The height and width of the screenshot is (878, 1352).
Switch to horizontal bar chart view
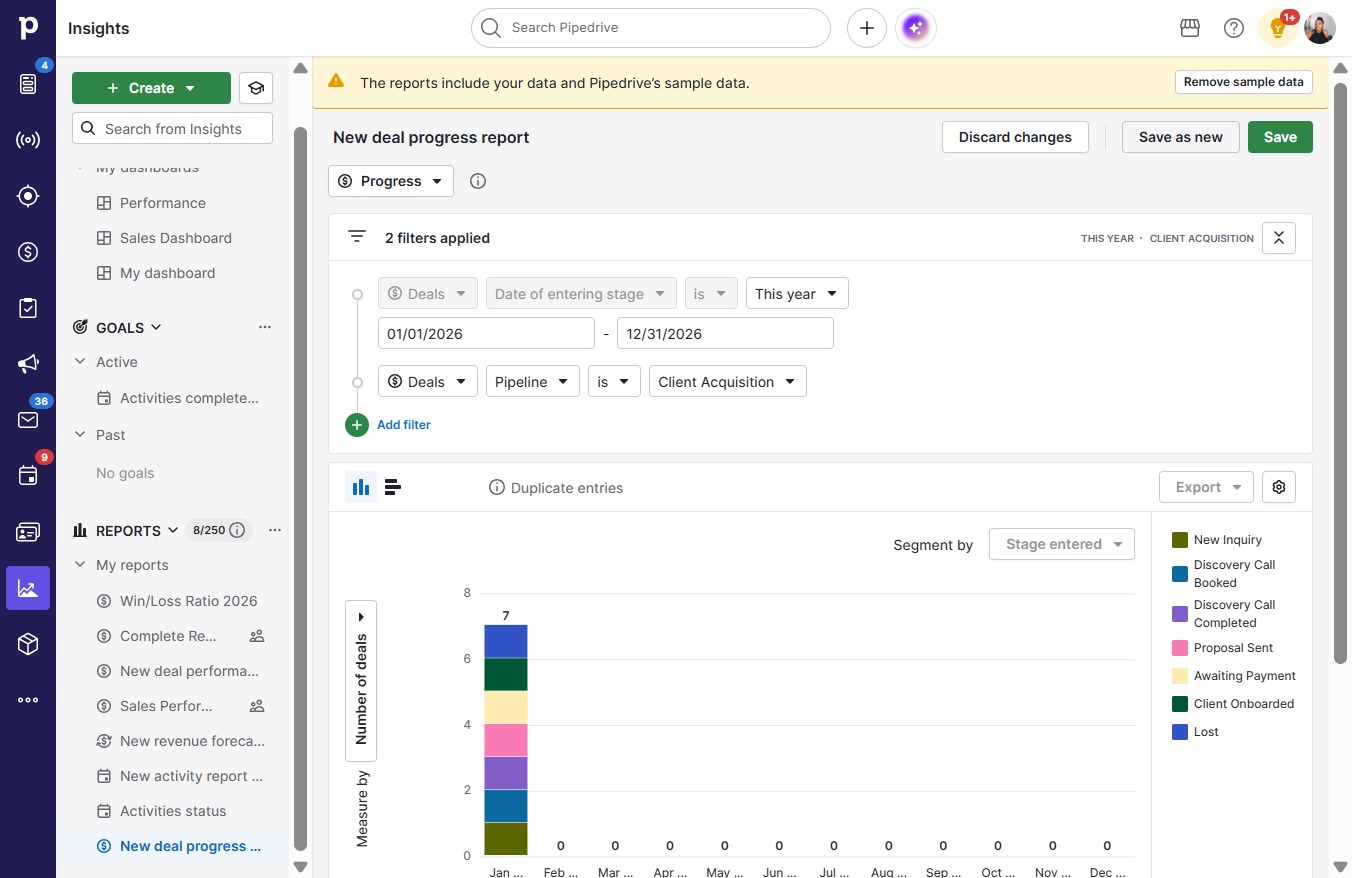393,487
